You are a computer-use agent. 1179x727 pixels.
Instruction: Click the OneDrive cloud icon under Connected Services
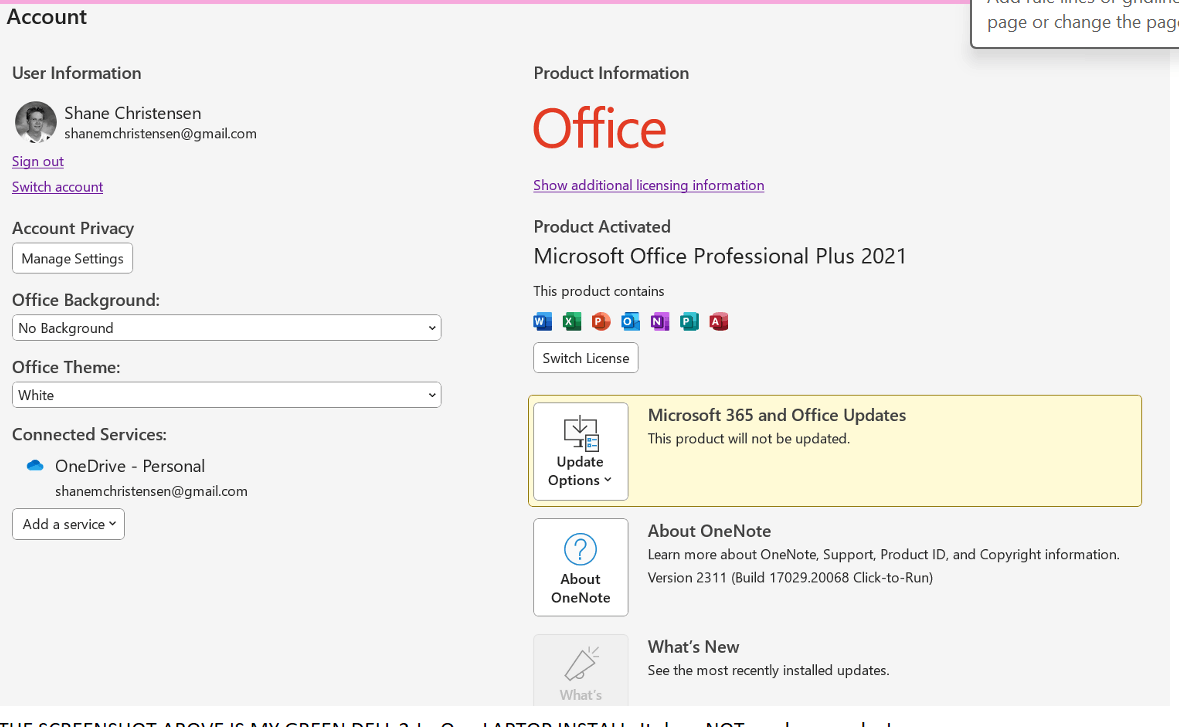point(34,464)
